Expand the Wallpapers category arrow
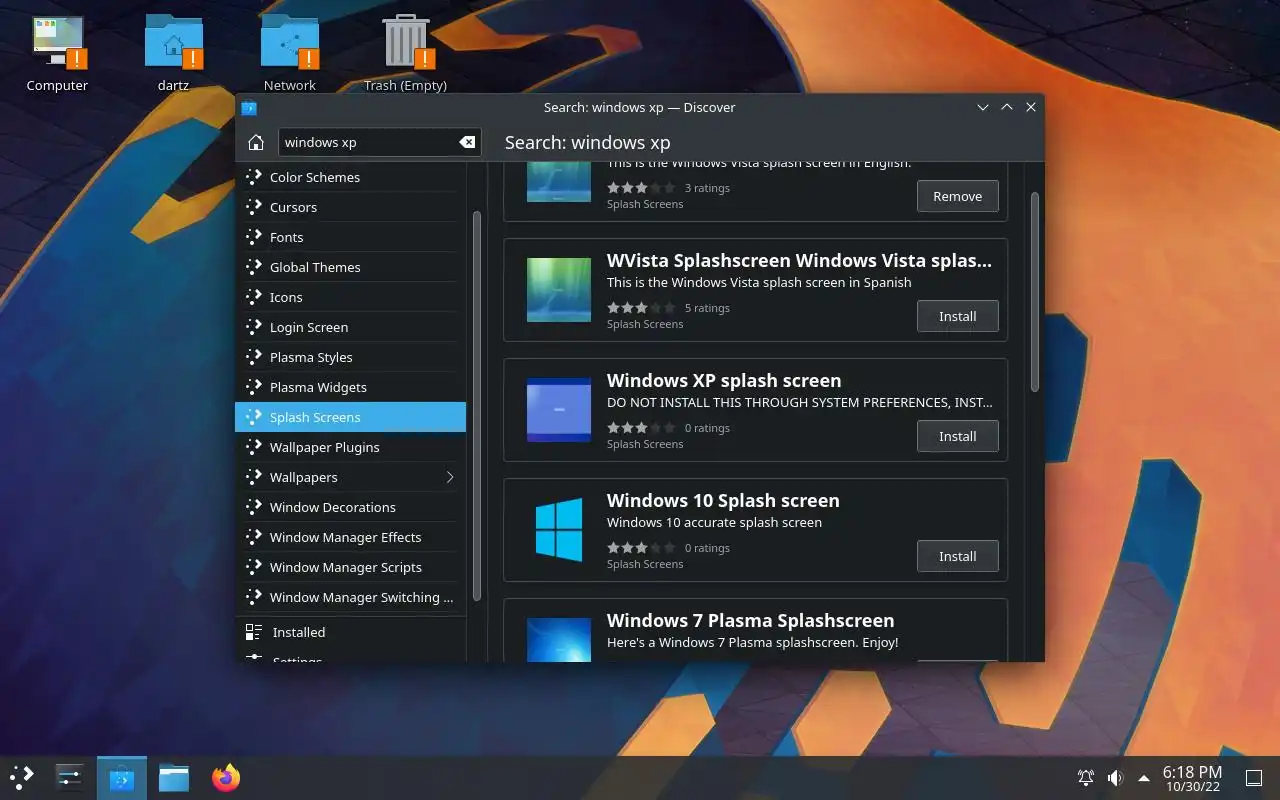This screenshot has height=800, width=1280. click(450, 477)
